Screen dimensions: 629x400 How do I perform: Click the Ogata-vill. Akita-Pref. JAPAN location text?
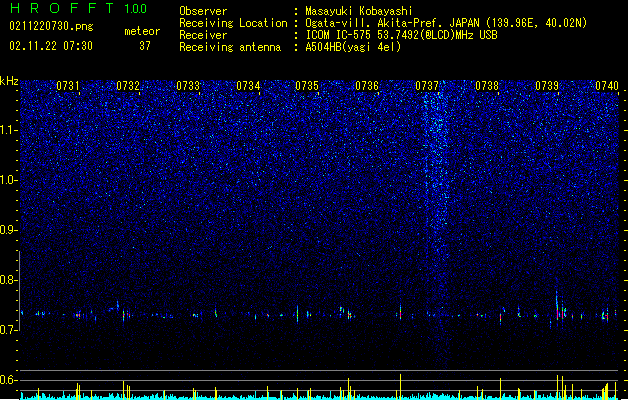click(446, 23)
